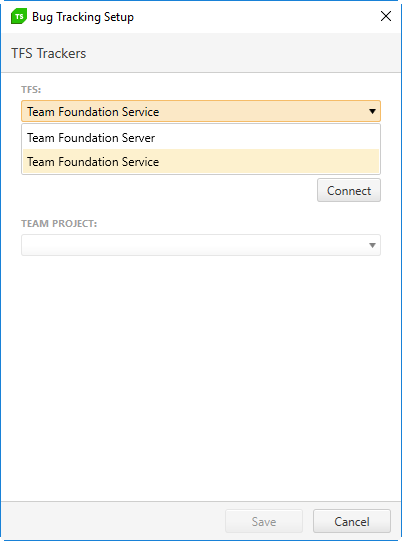The height and width of the screenshot is (541, 402).
Task: Cancel the bug tracking setup
Action: coord(352,521)
